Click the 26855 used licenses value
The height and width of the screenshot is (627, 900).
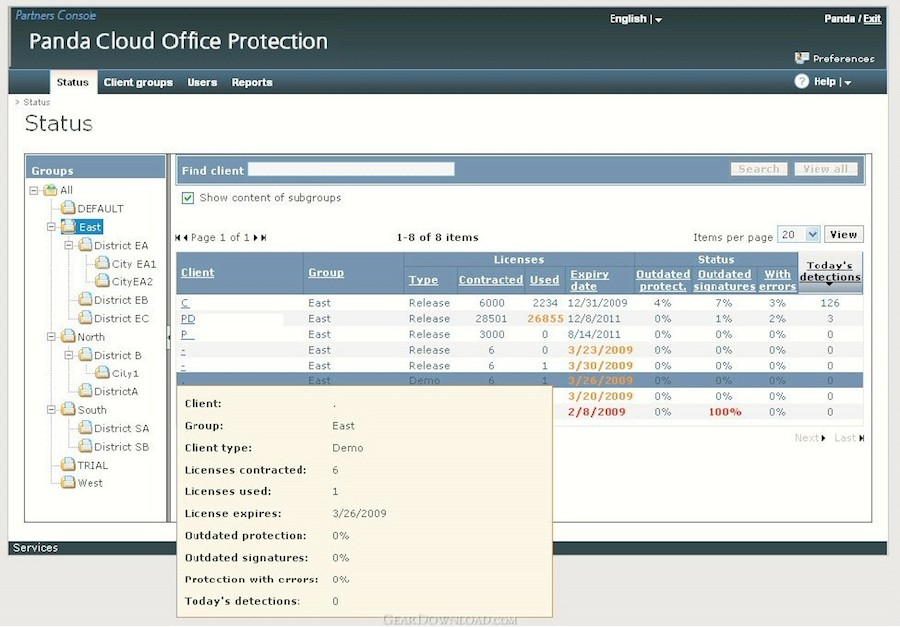545,319
